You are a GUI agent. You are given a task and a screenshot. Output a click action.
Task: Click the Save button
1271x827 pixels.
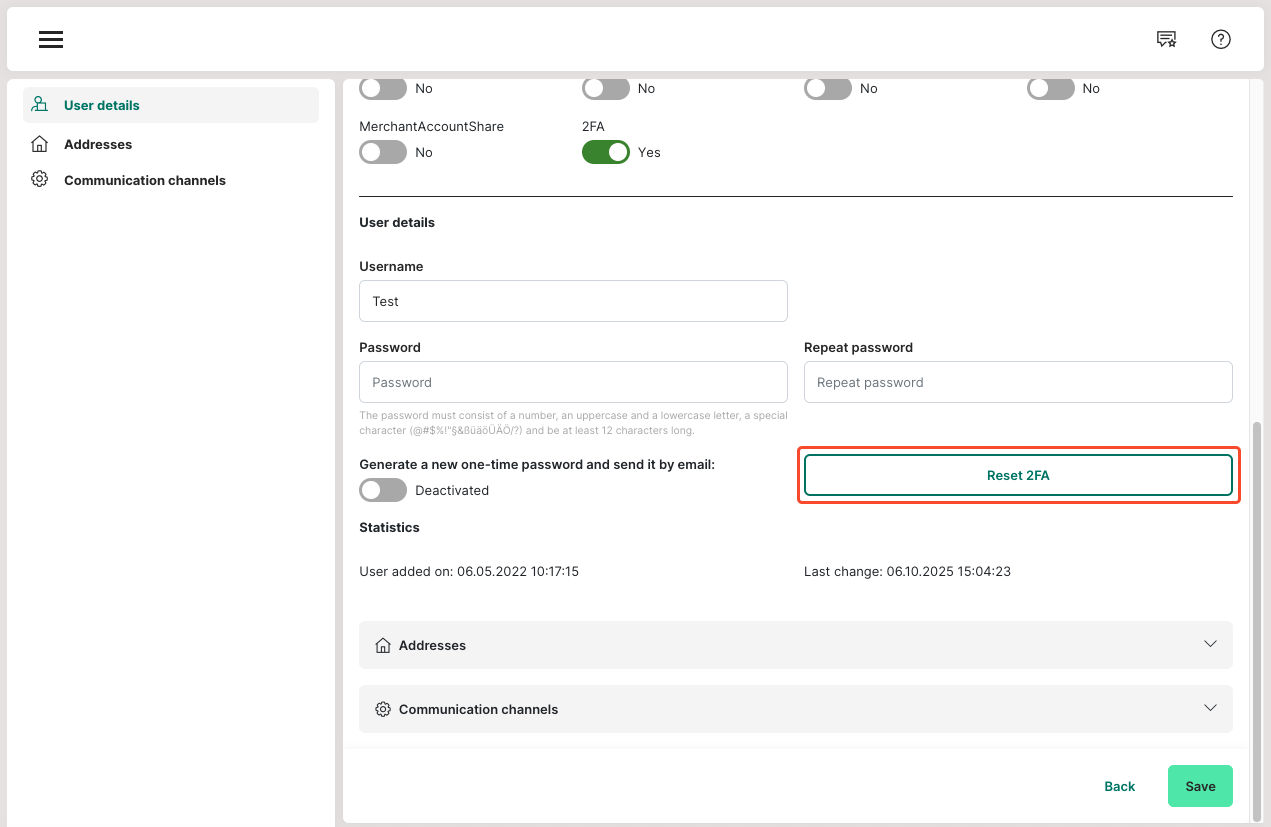(1200, 786)
